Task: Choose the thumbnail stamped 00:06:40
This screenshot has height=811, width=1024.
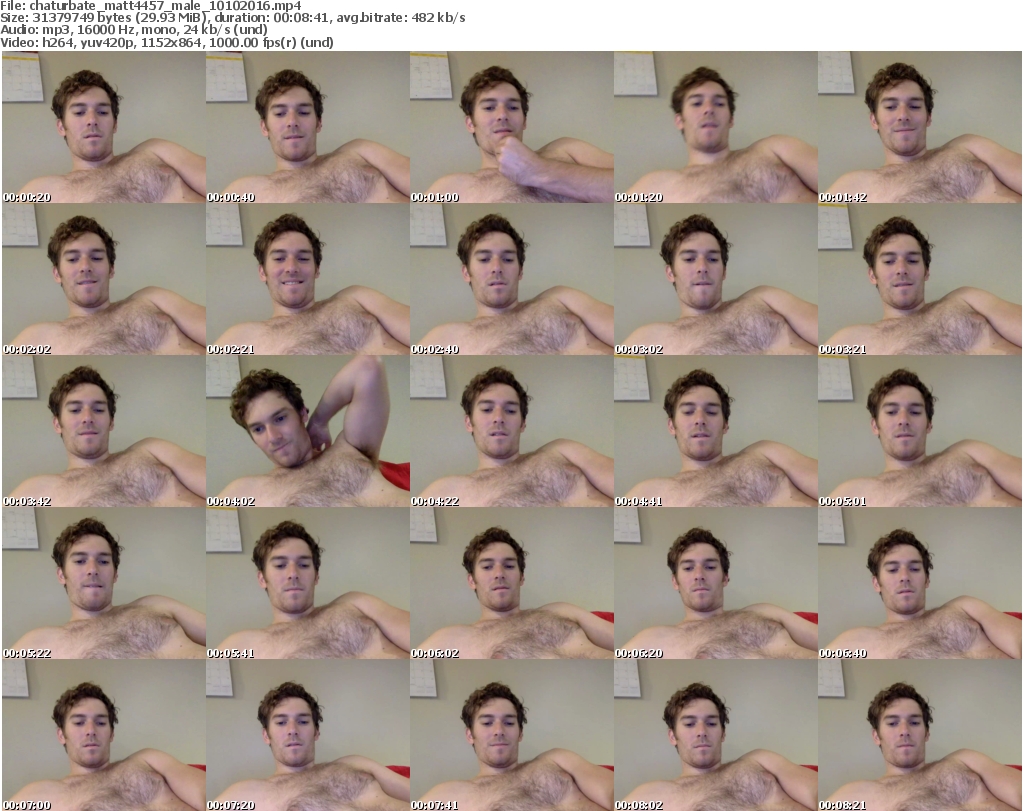Action: (x=920, y=583)
